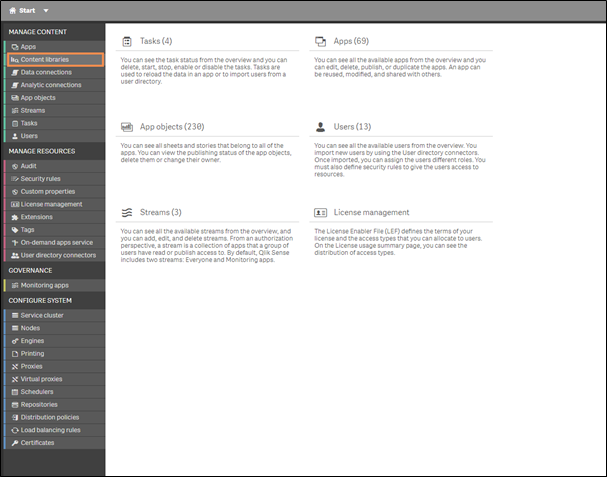Click the Tags label icon
The height and width of the screenshot is (477, 607).
click(x=15, y=230)
